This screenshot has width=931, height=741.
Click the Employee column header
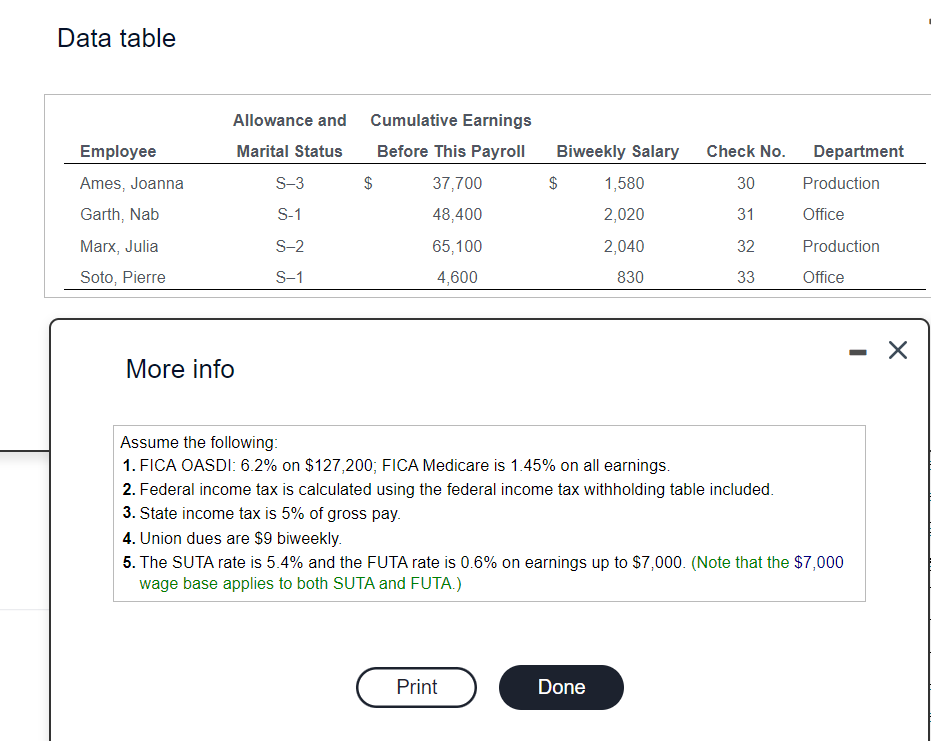118,151
